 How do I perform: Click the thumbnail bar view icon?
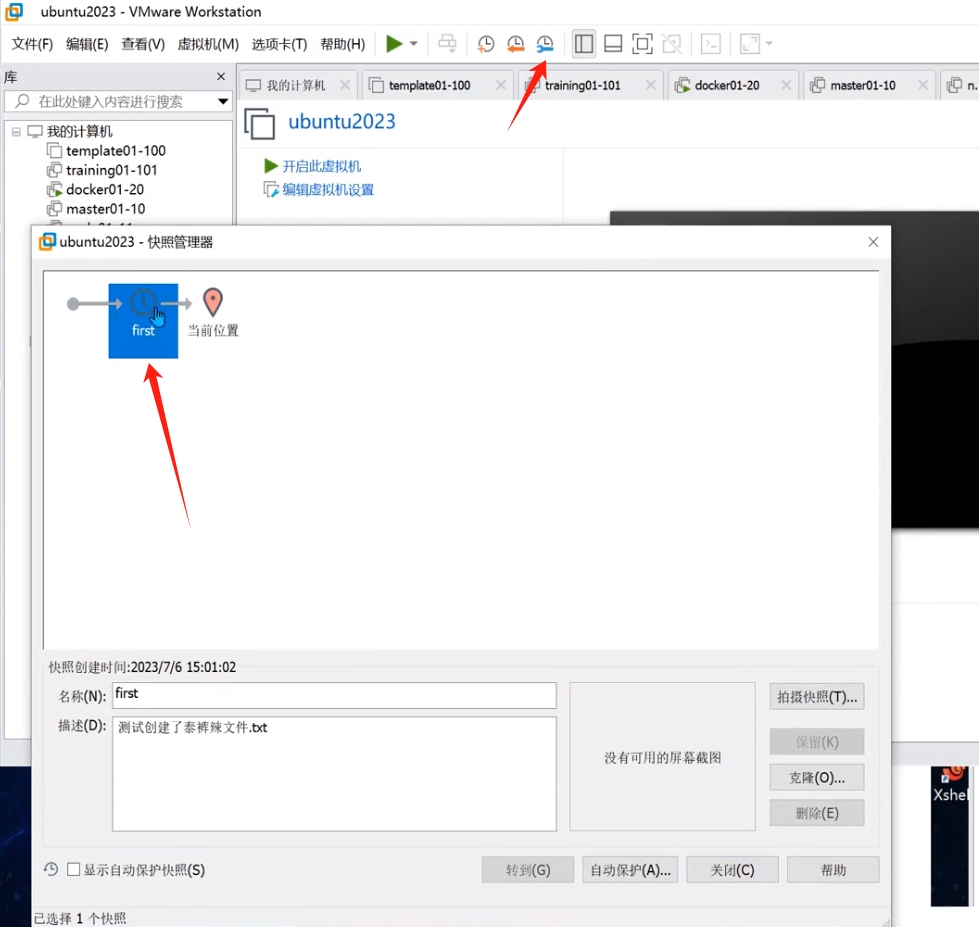point(613,44)
